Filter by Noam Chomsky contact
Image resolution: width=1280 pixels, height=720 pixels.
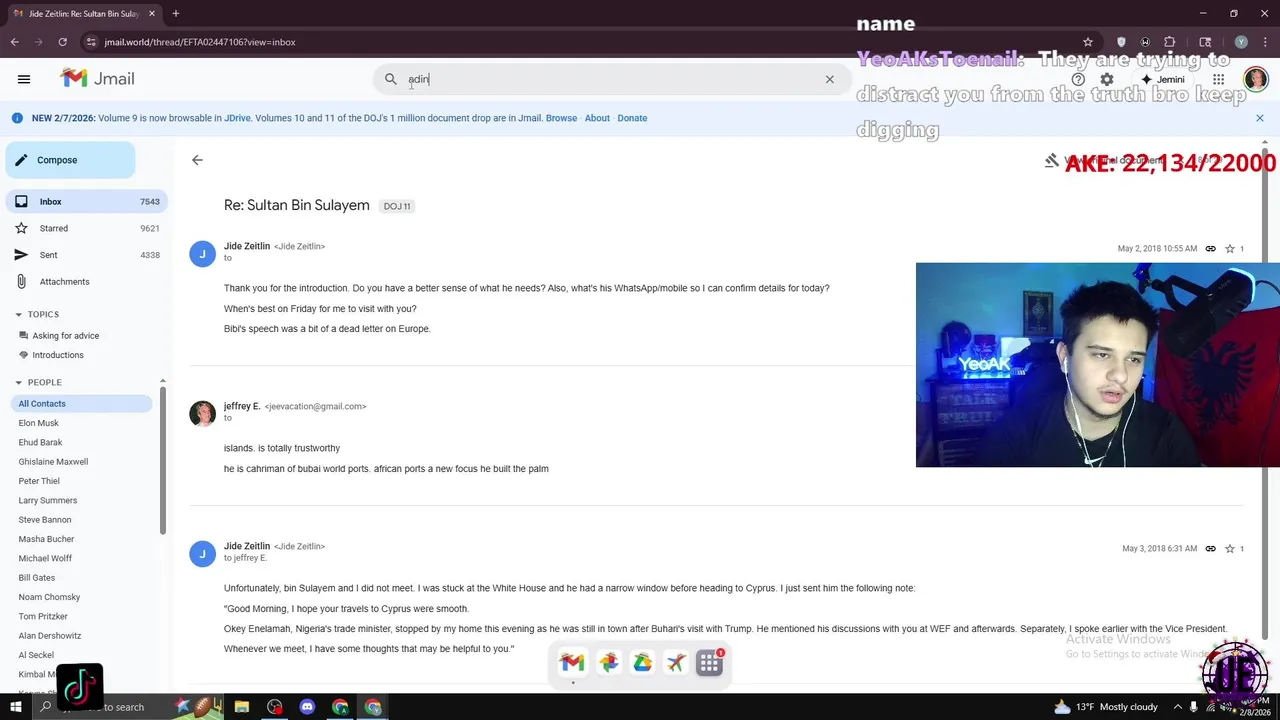point(49,597)
